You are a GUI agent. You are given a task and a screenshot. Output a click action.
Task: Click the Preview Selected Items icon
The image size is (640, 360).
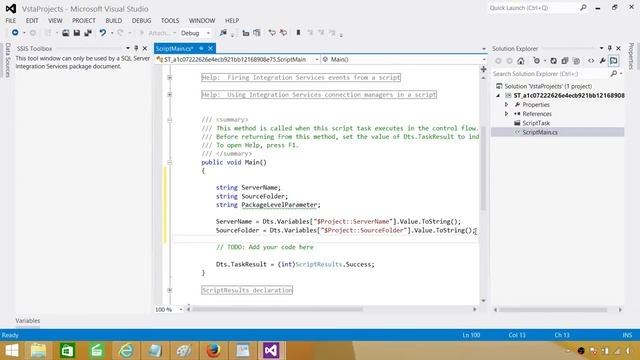tap(614, 61)
